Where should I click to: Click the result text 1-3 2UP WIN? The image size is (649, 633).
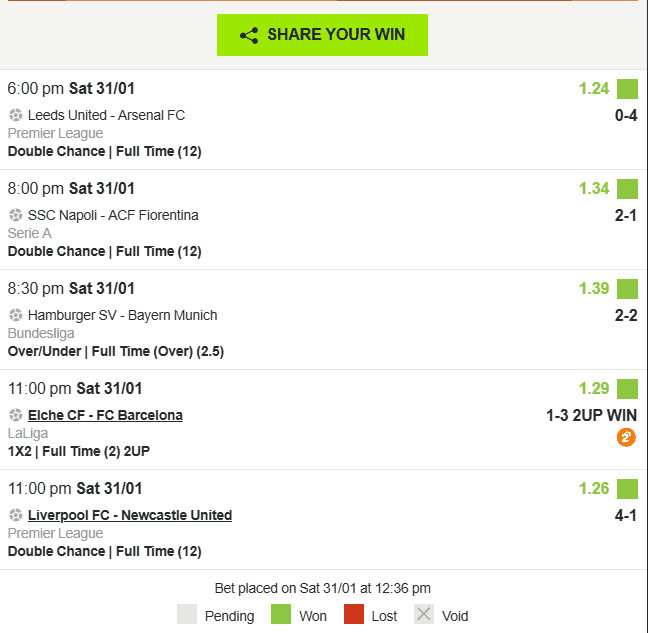tap(591, 415)
